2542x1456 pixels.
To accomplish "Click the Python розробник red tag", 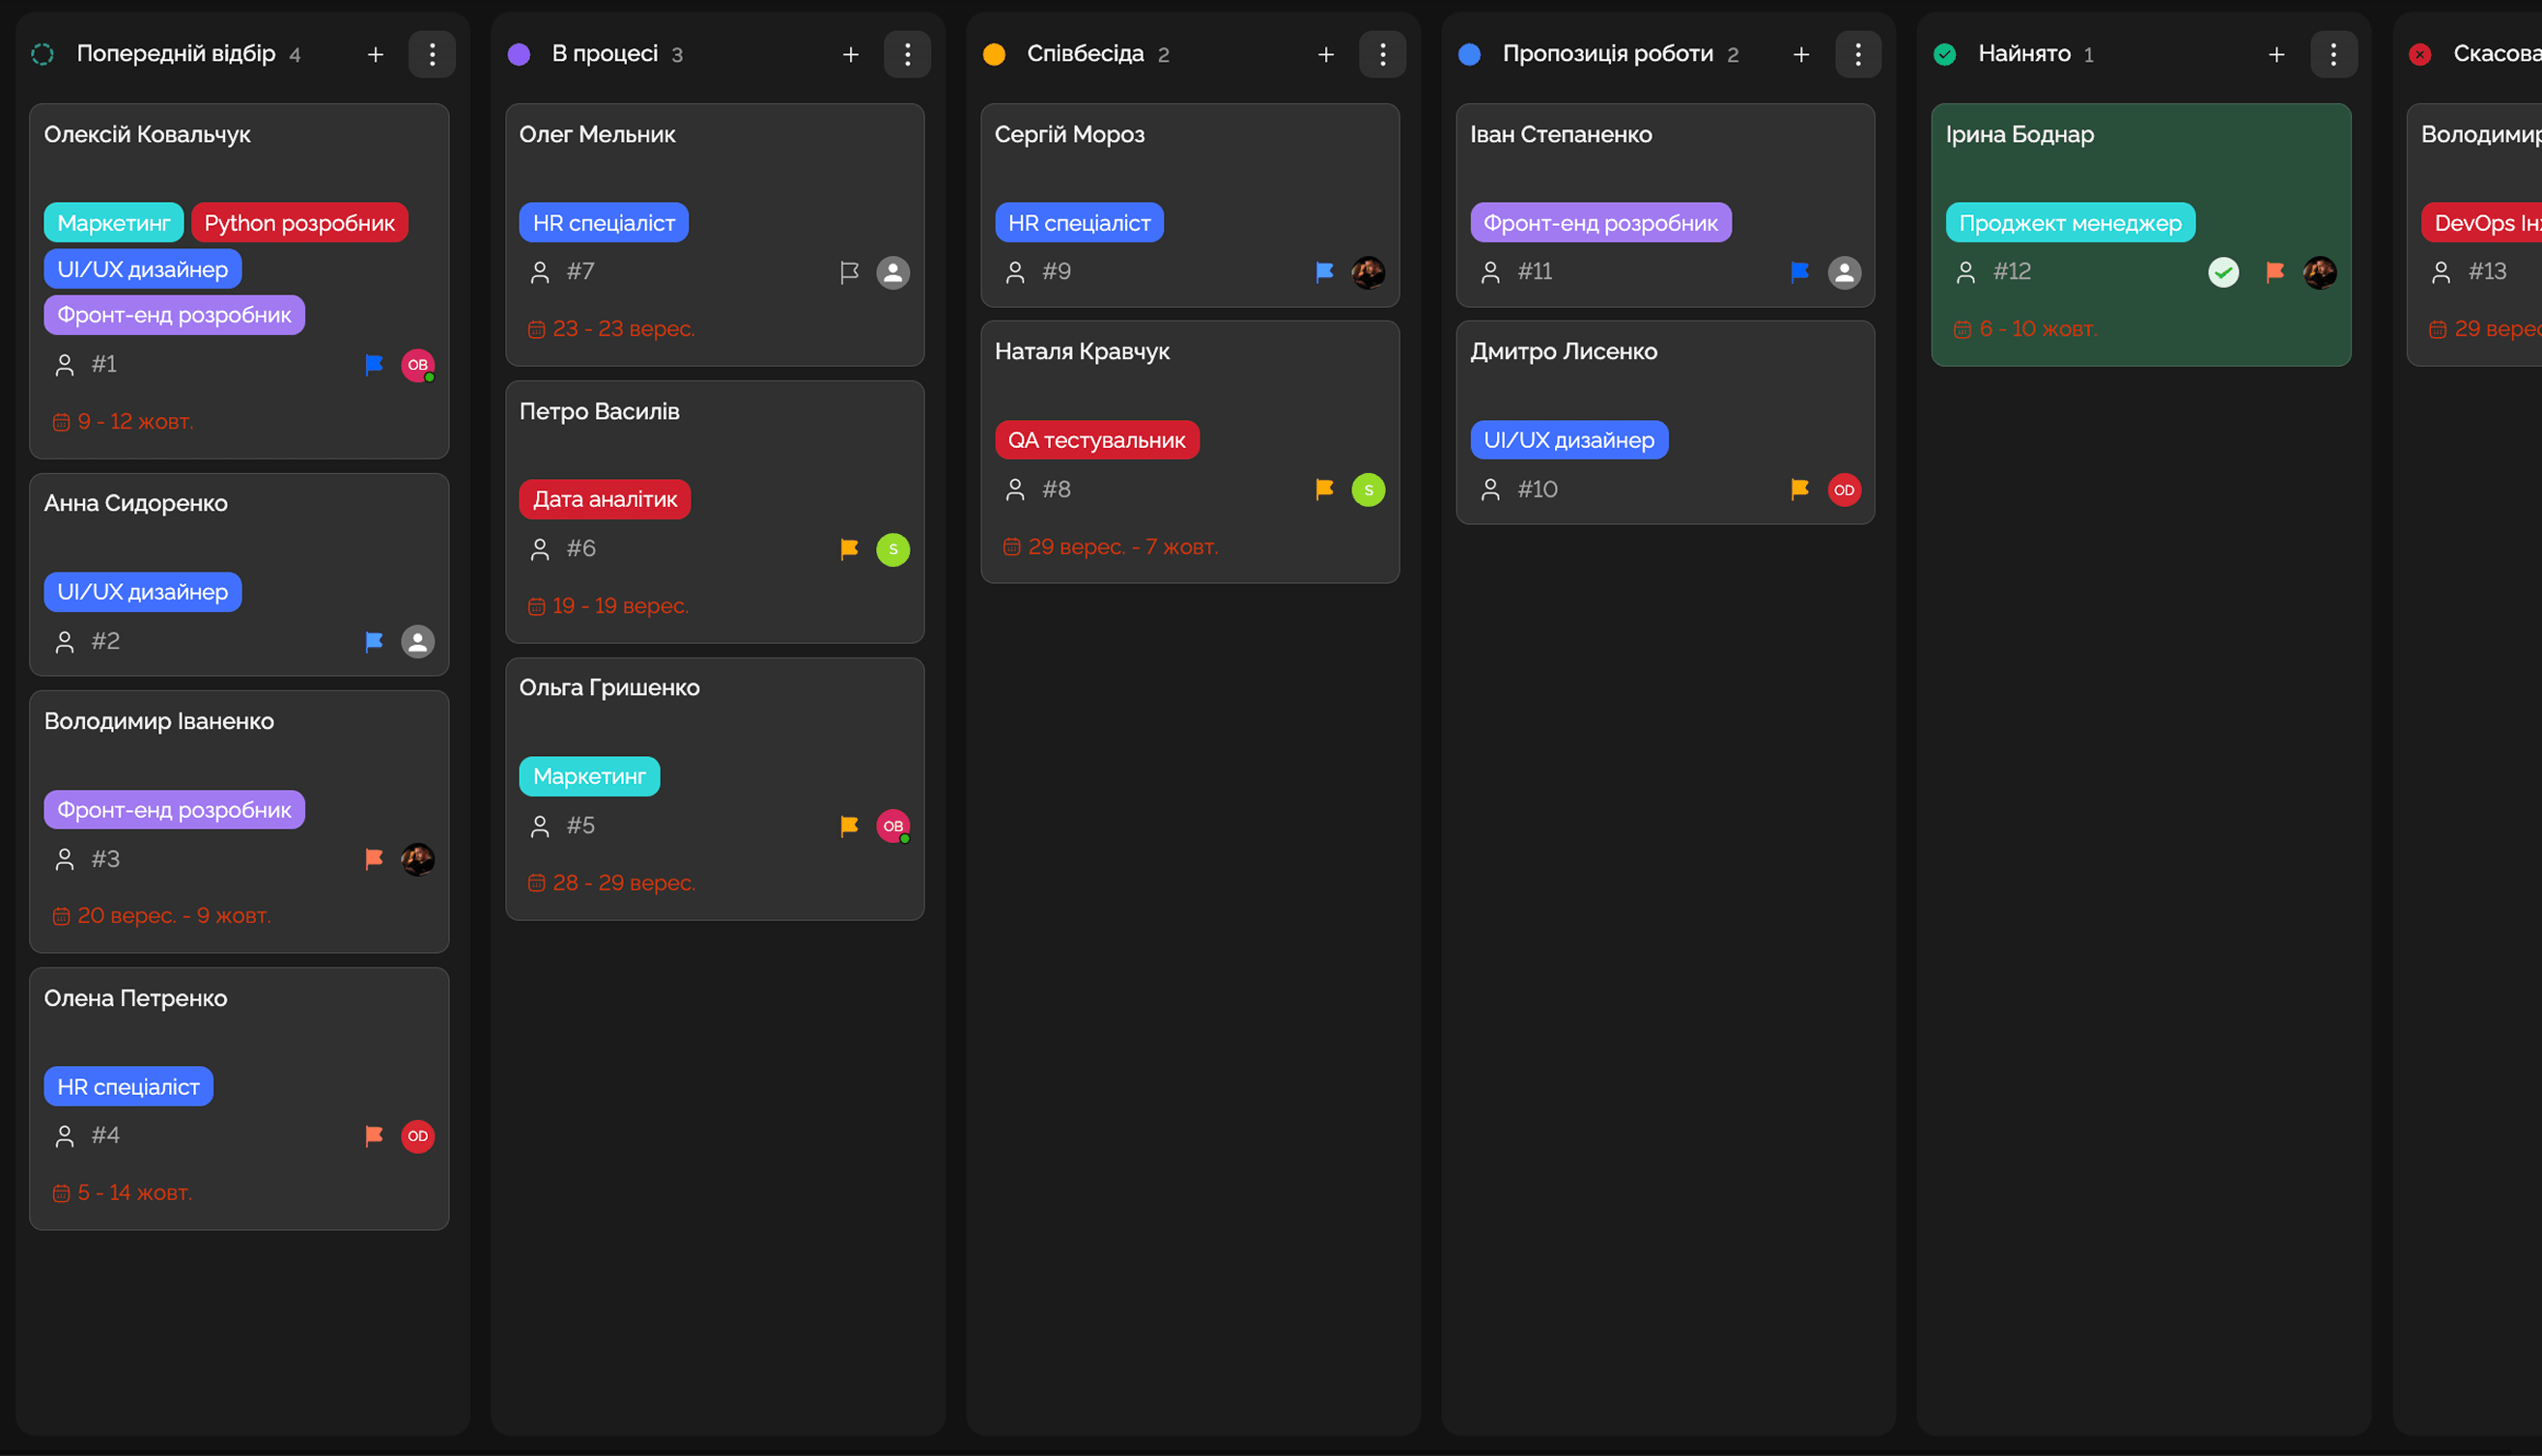I will point(299,223).
